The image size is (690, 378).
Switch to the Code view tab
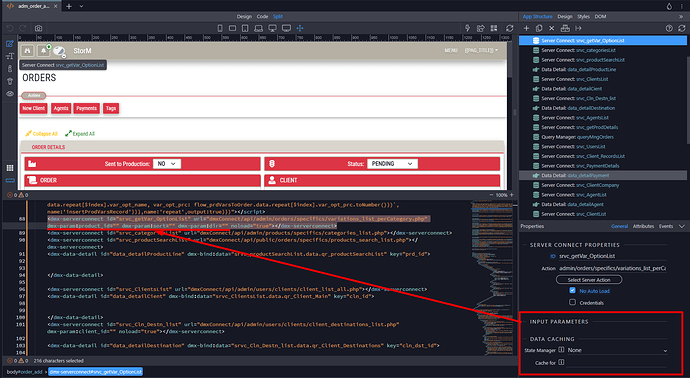coord(262,17)
